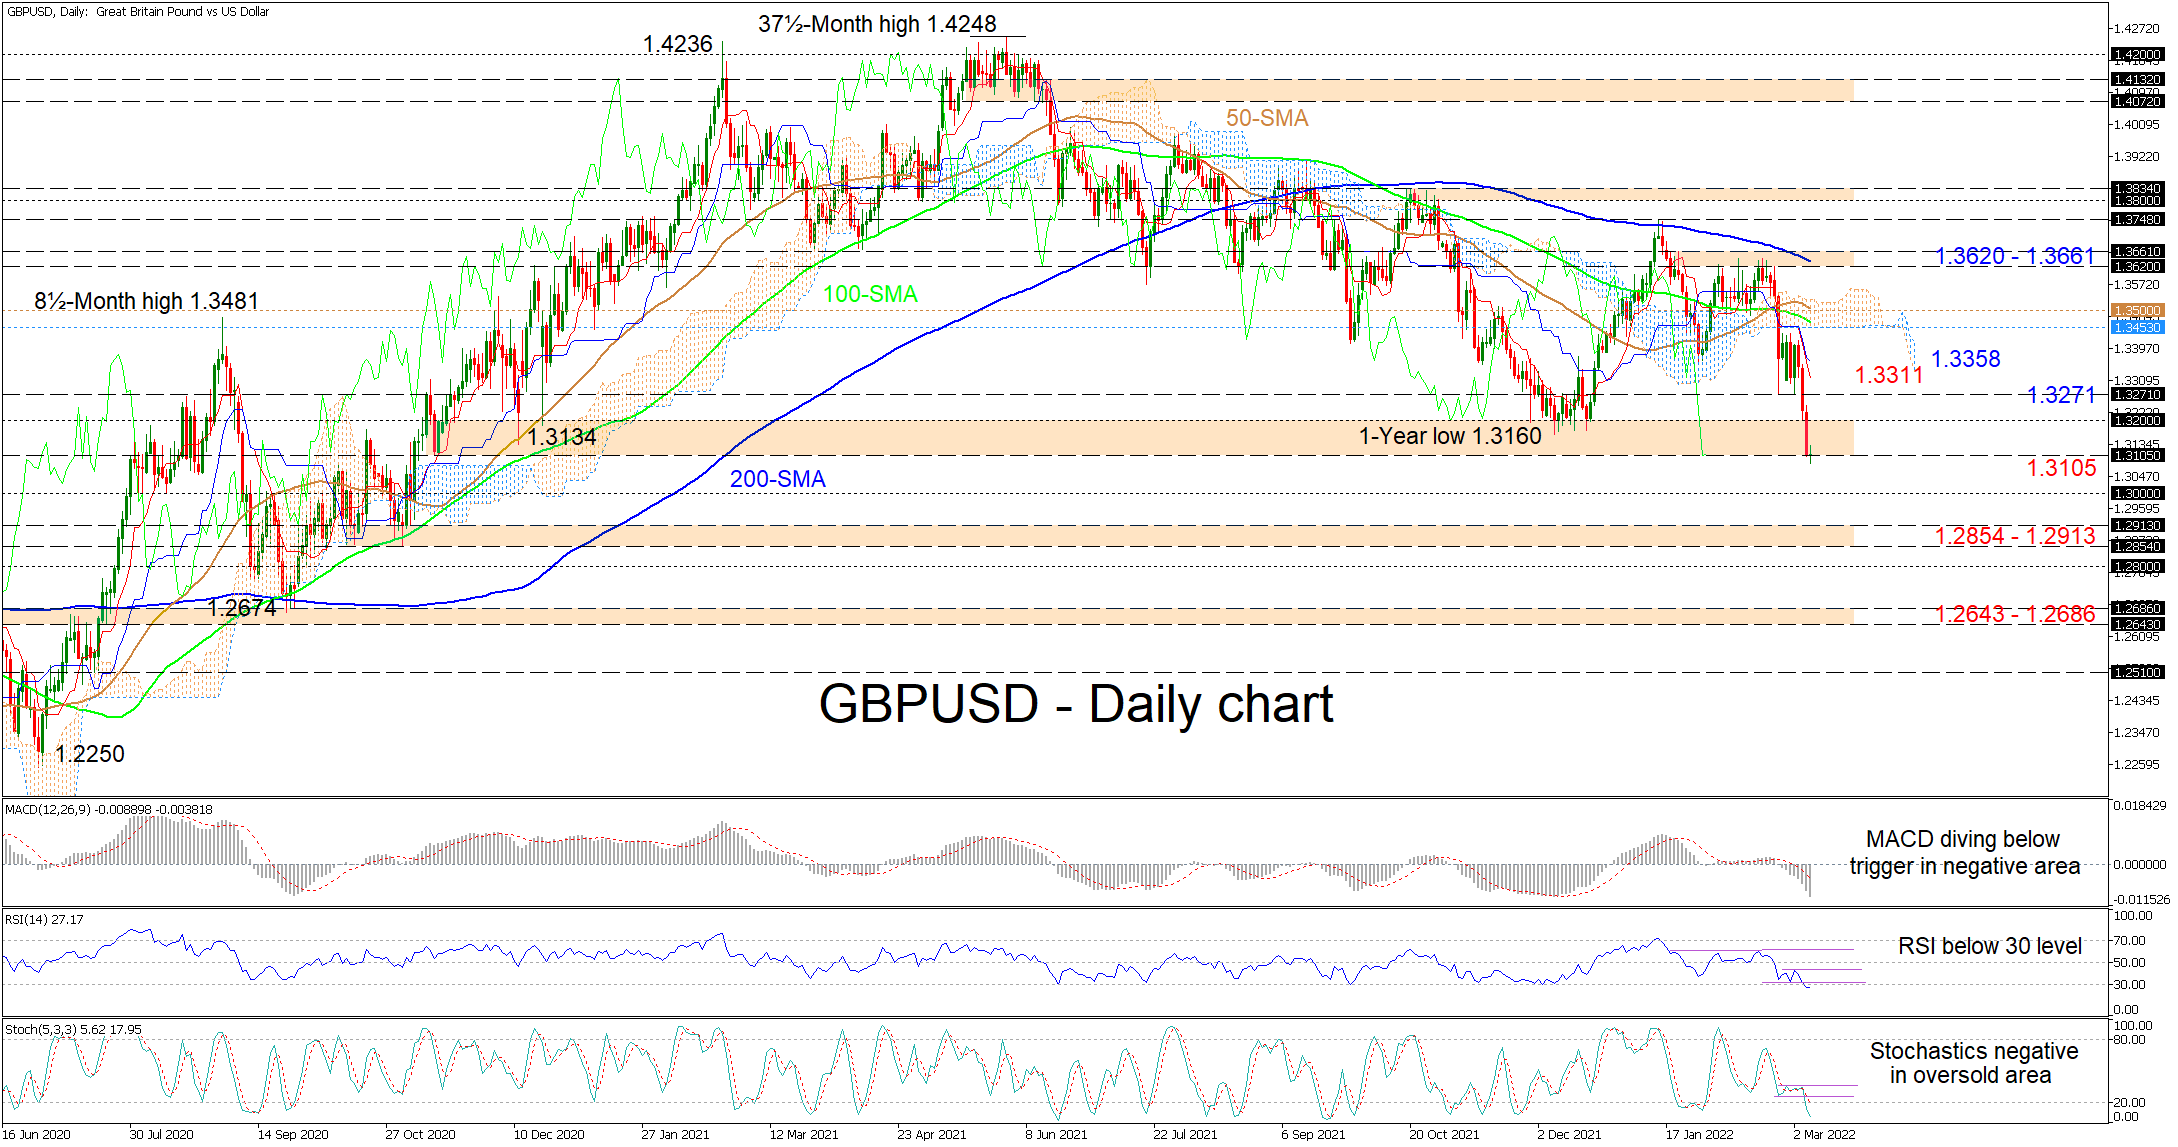Click the 200-SMA blue label
The height and width of the screenshot is (1147, 2178).
click(x=777, y=479)
